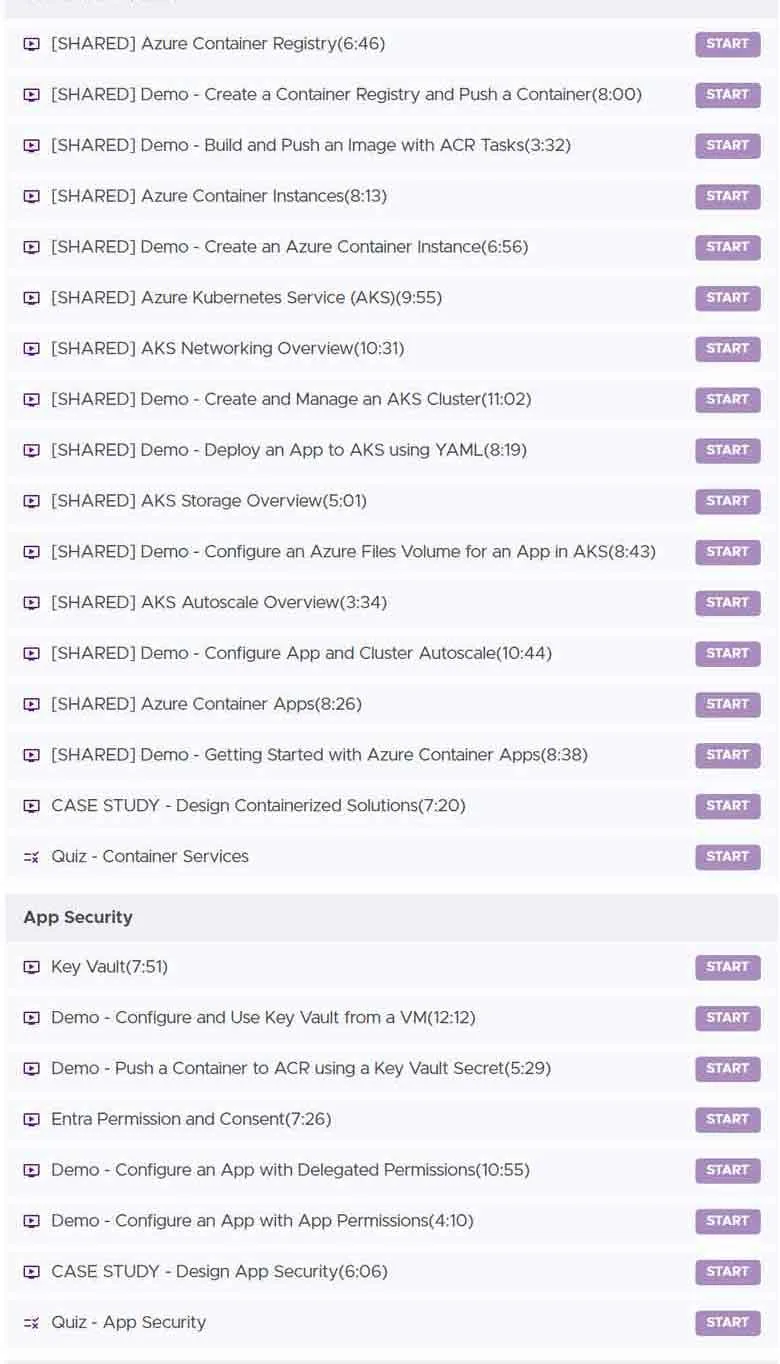Click video icon for ACR Tasks demo
Screen dimensions: 780x1364
coord(32,146)
